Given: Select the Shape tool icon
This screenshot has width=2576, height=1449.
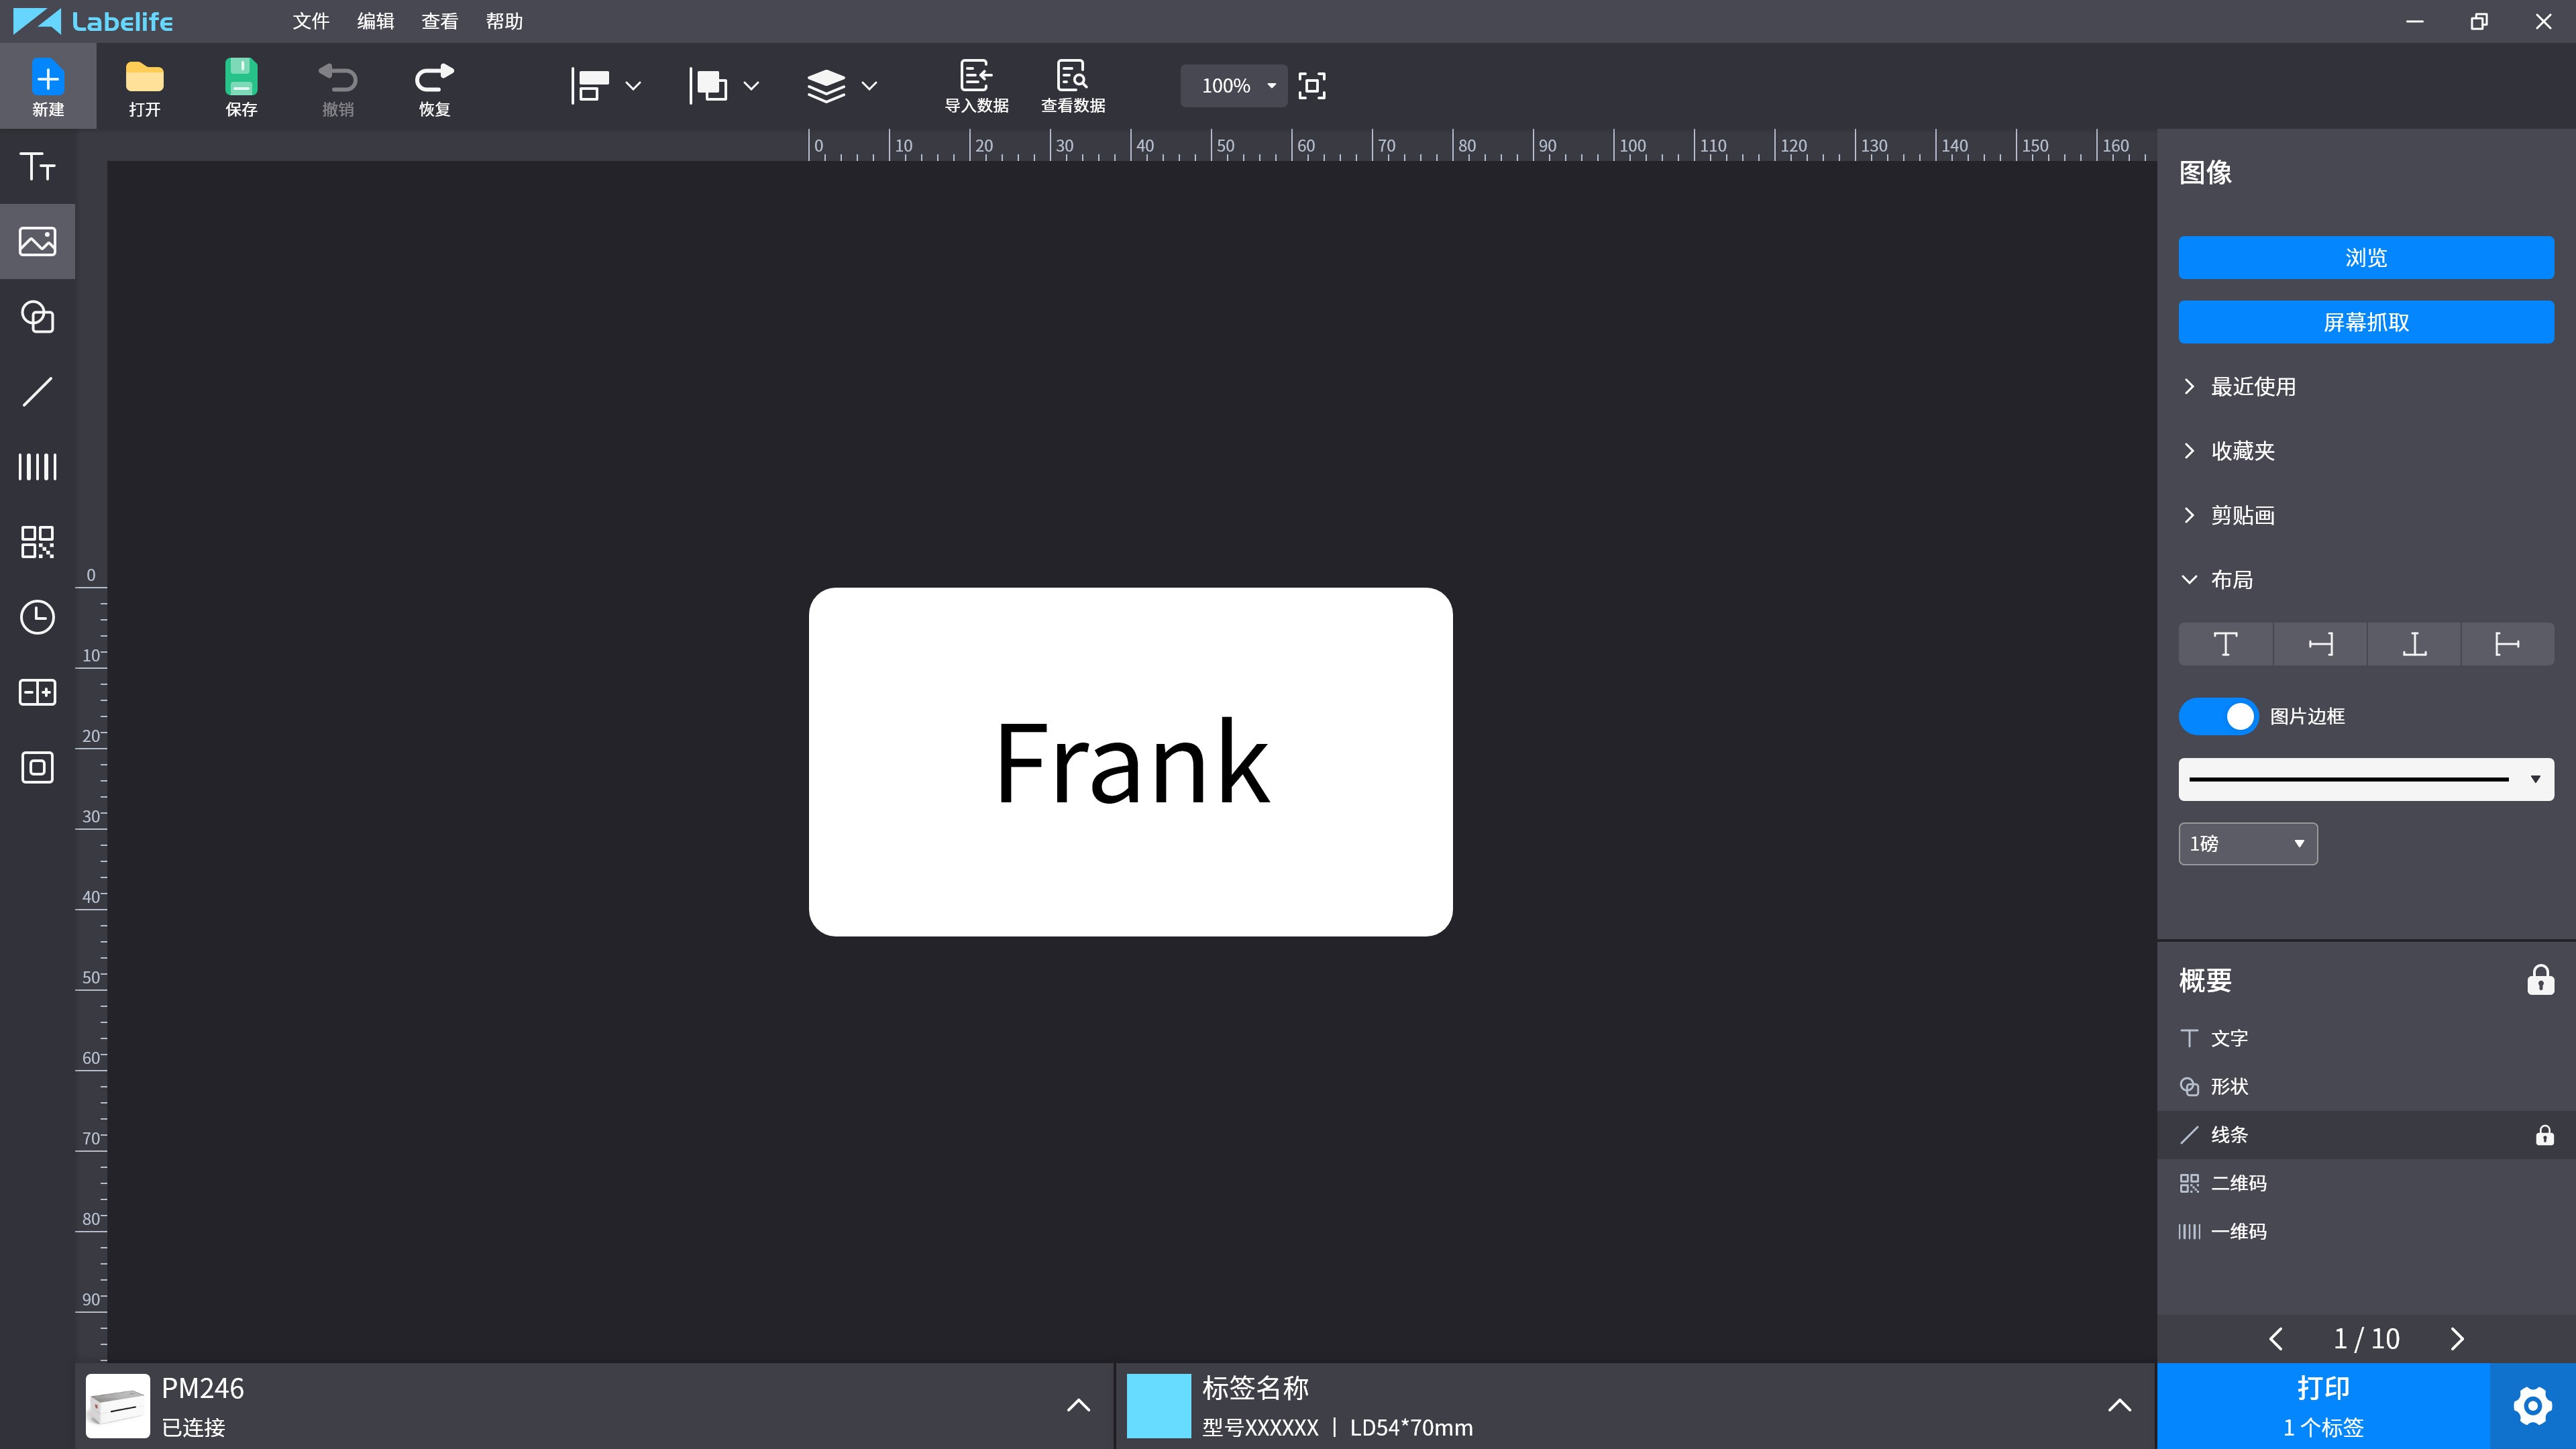Looking at the screenshot, I should 37,317.
